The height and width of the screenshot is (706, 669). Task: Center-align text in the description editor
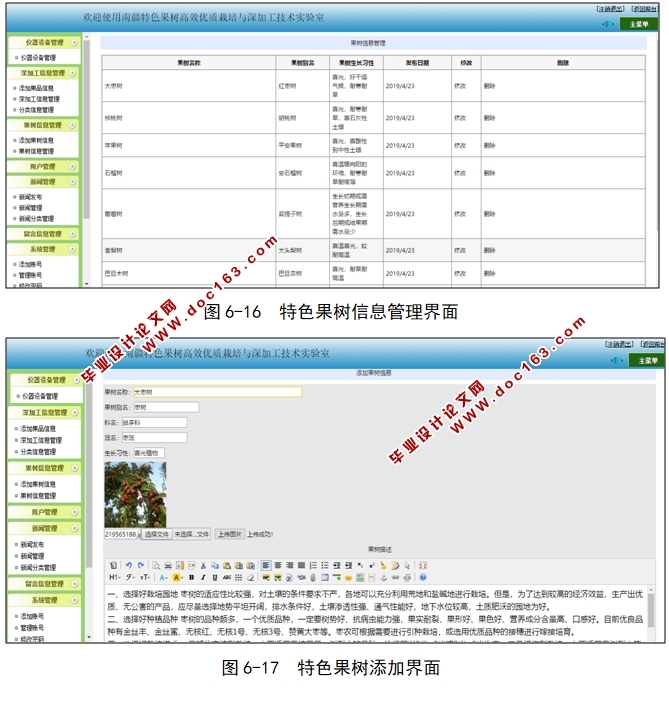click(x=278, y=566)
